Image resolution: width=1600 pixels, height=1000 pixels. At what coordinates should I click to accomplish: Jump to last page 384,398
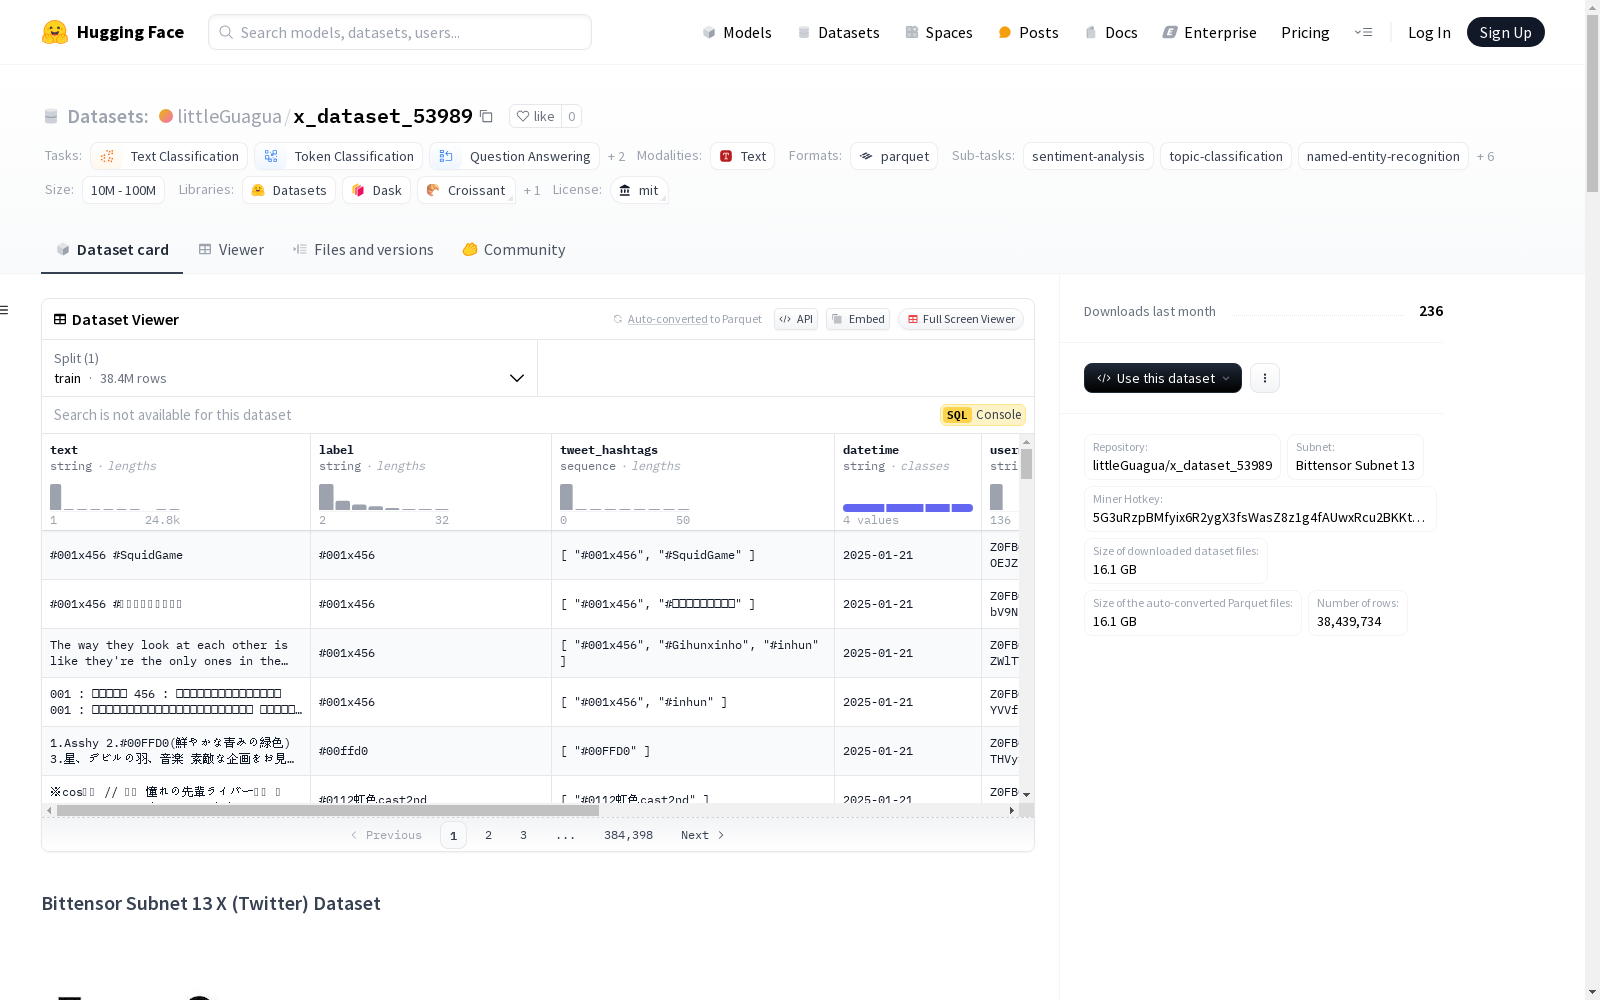(628, 835)
